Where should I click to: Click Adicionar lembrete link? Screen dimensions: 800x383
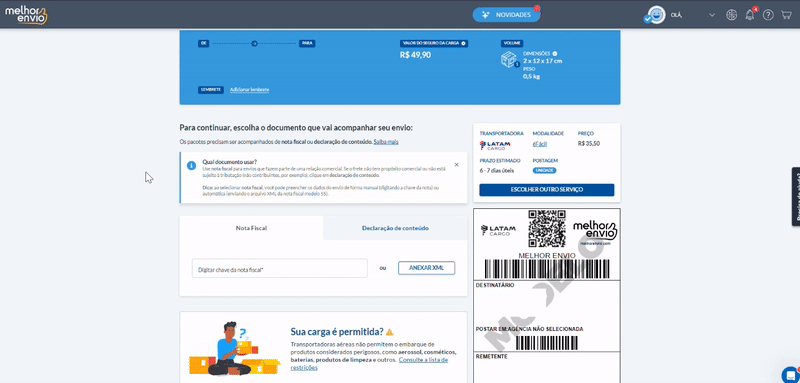click(x=249, y=90)
